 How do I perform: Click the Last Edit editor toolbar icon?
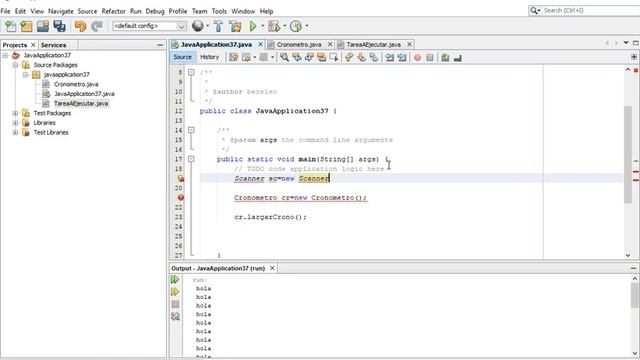click(x=233, y=58)
